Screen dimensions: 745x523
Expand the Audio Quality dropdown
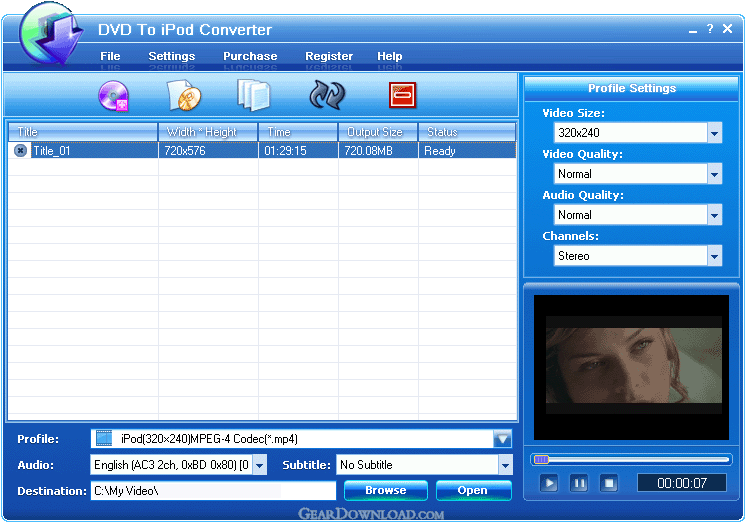pos(714,215)
